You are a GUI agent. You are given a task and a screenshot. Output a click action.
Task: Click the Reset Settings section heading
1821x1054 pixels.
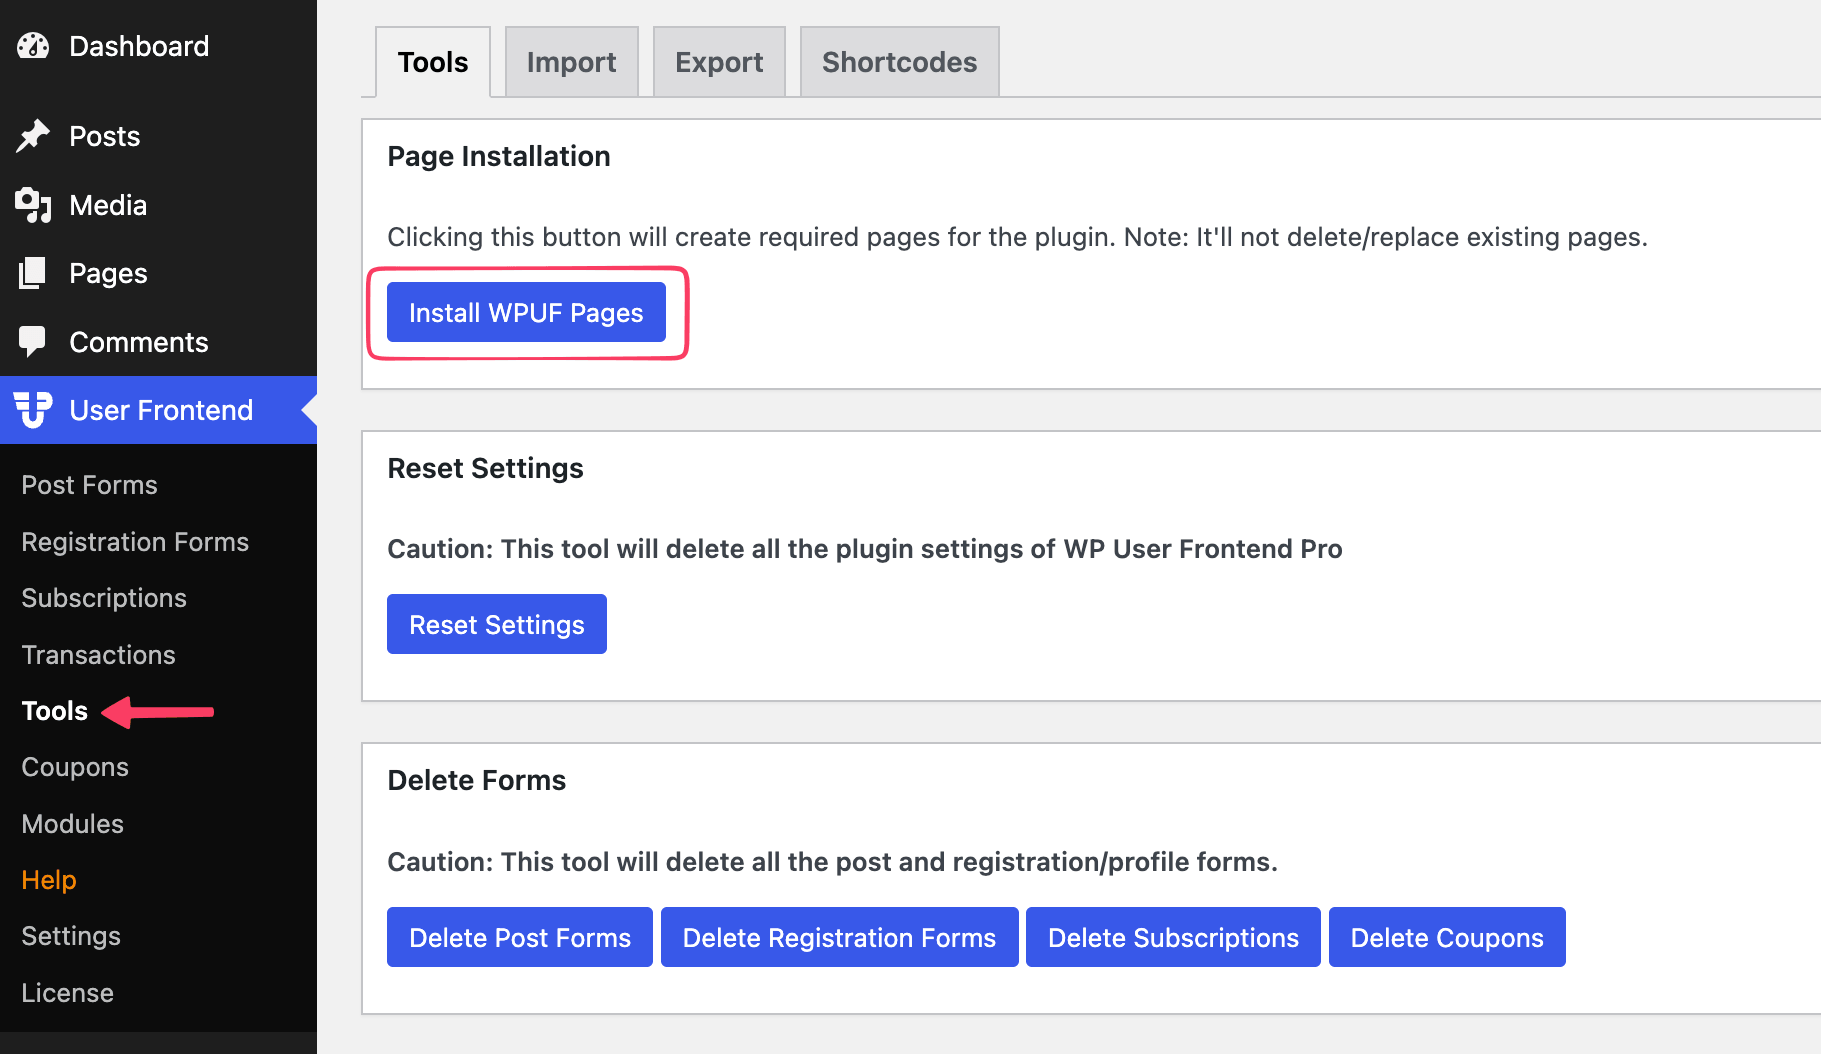pyautogui.click(x=485, y=469)
